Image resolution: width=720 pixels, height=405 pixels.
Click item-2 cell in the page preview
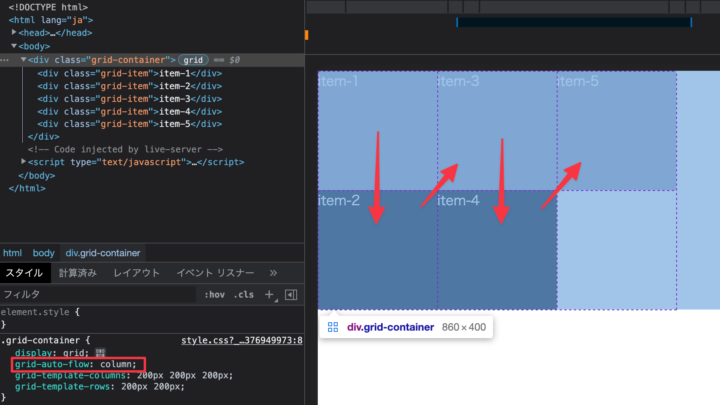click(x=377, y=250)
